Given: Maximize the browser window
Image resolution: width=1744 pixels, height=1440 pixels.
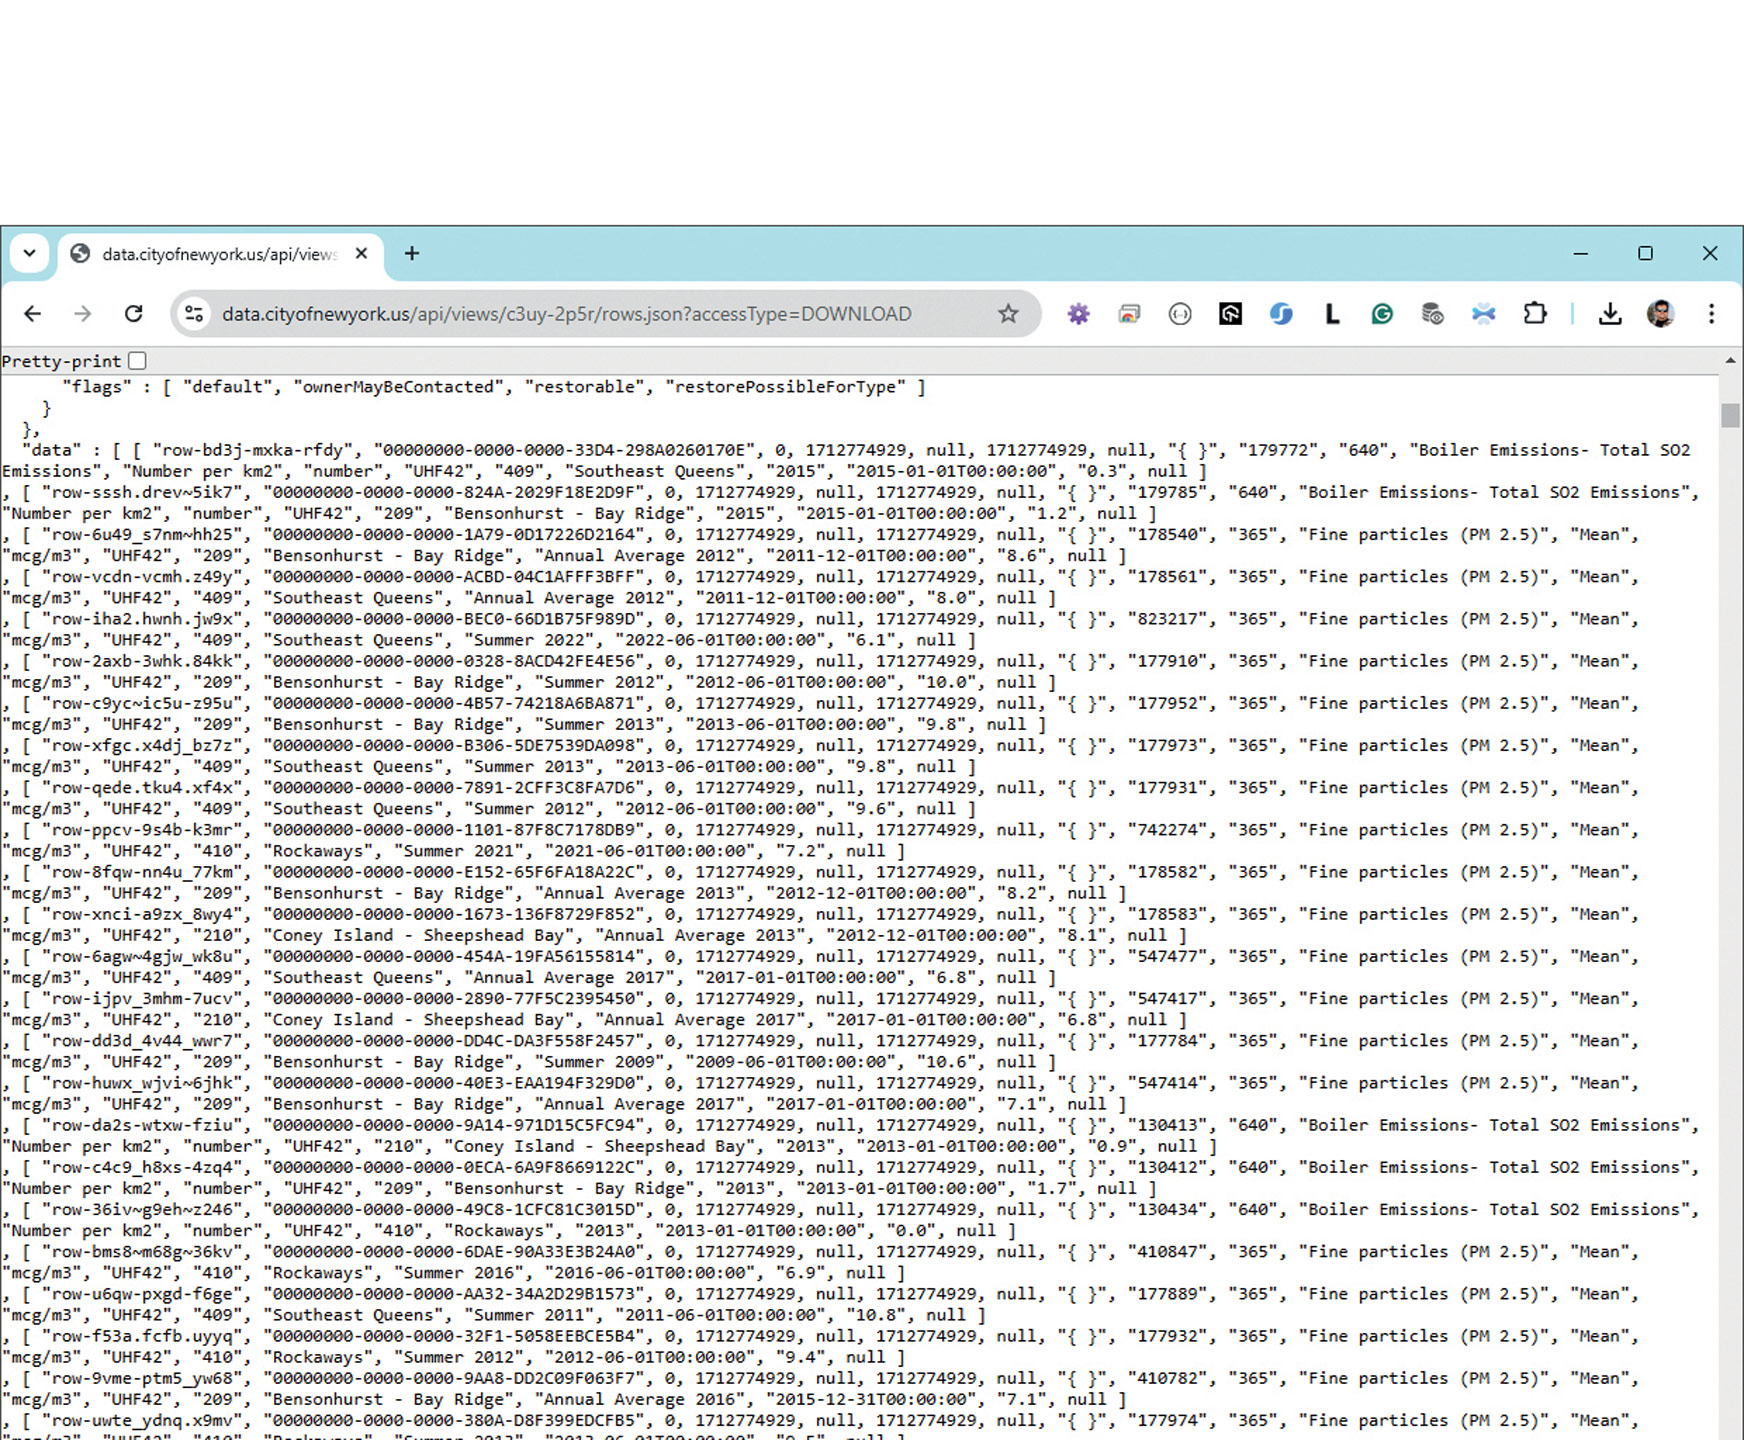Looking at the screenshot, I should click(1645, 254).
